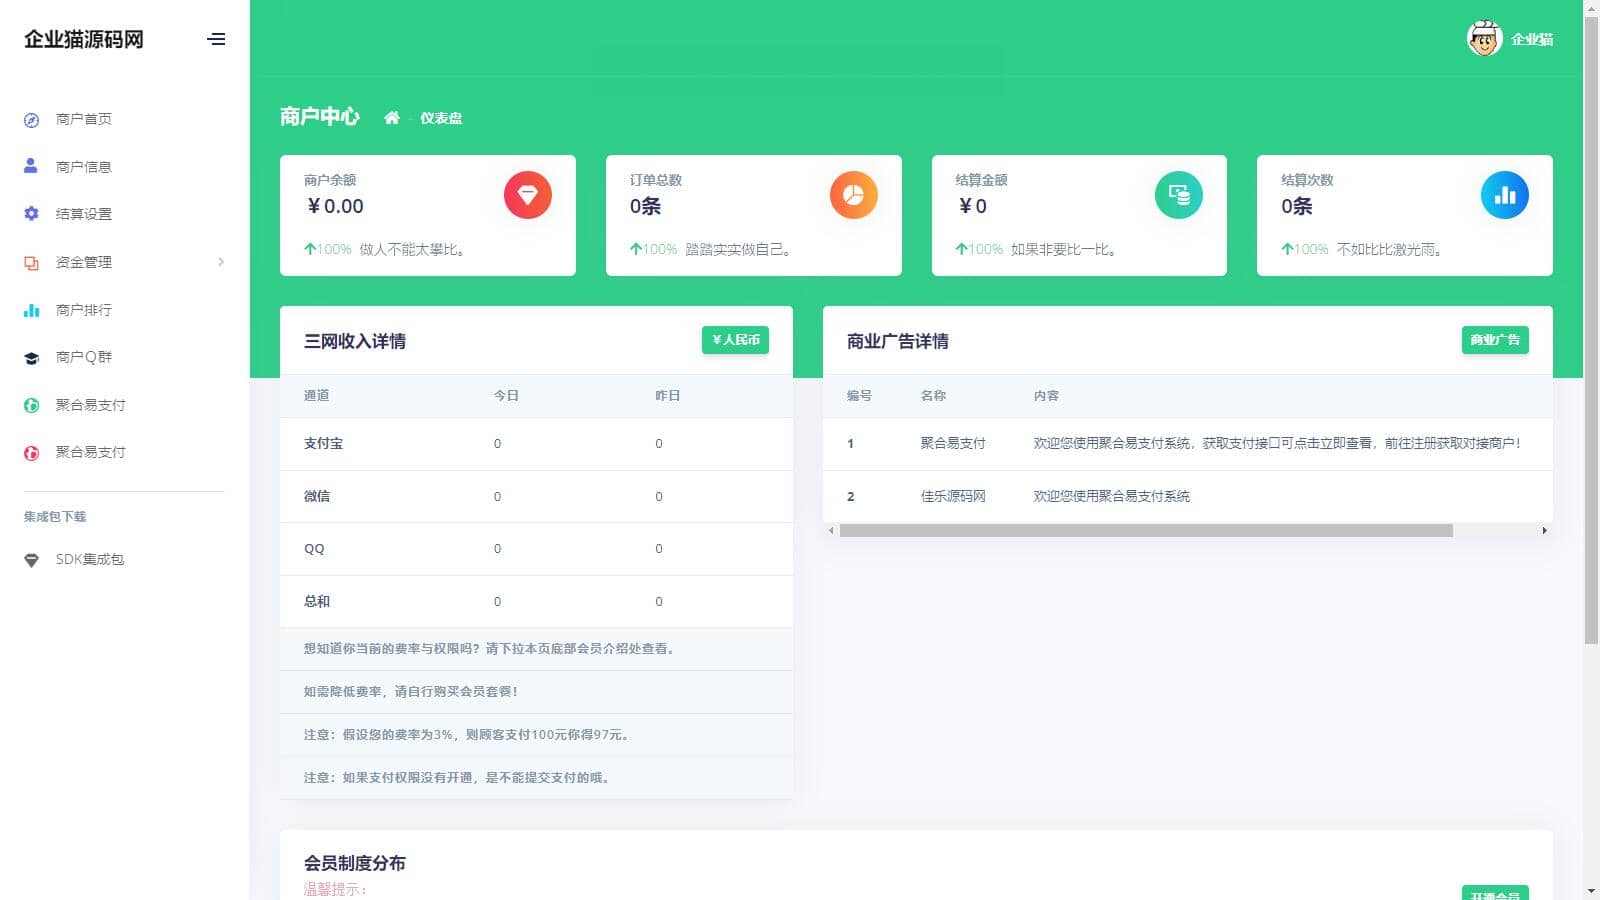
Task: Click the page scroll-down arrow
Action: click(1591, 891)
